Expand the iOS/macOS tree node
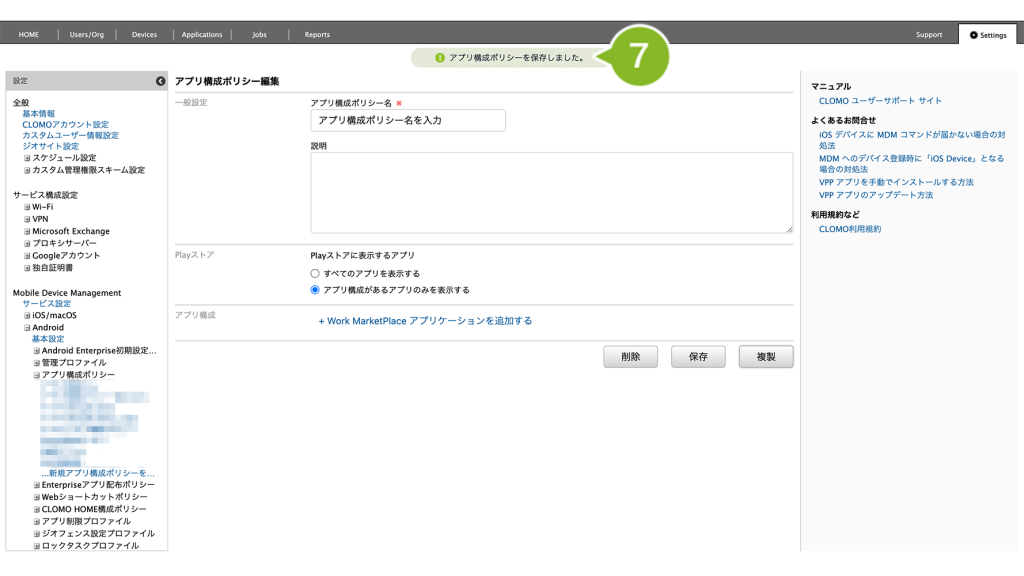Image resolution: width=1024 pixels, height=576 pixels. point(27,315)
